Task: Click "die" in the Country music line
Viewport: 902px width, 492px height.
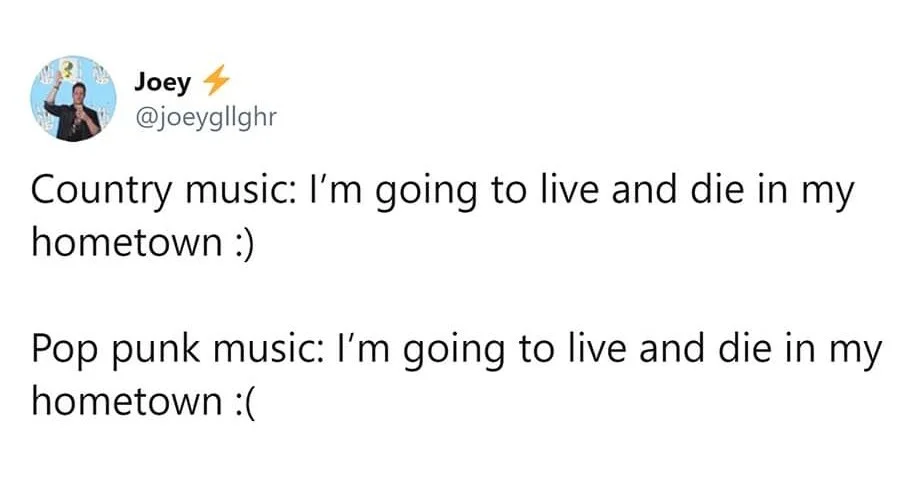Action: (x=716, y=193)
